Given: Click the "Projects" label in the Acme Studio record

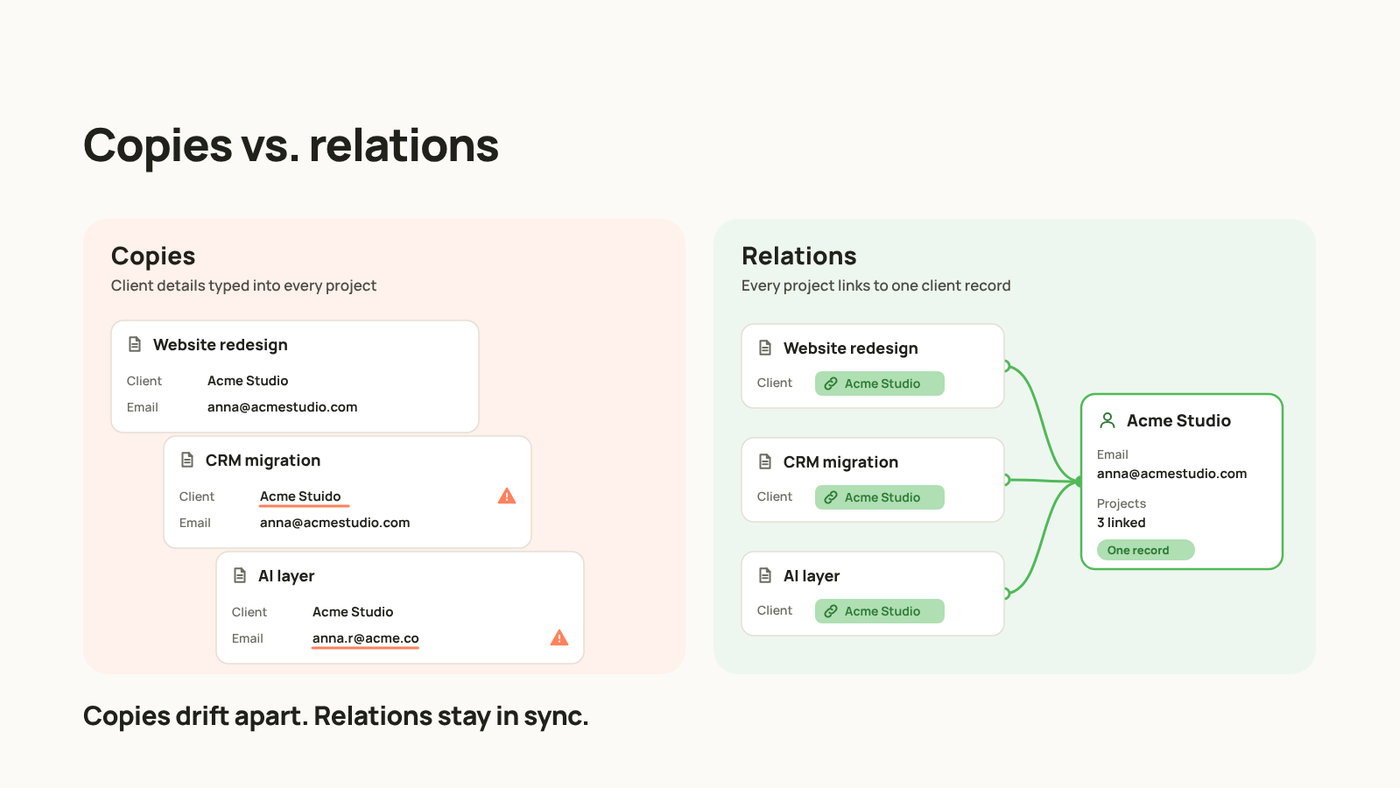Looking at the screenshot, I should (x=1121, y=504).
